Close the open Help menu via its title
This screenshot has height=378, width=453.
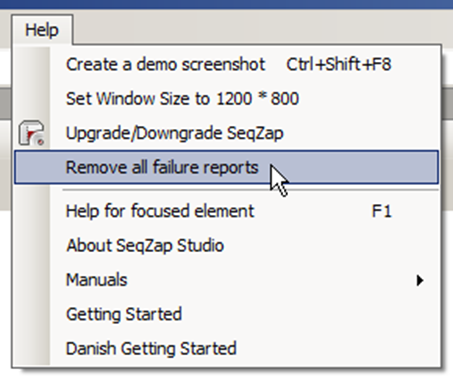pyautogui.click(x=42, y=30)
